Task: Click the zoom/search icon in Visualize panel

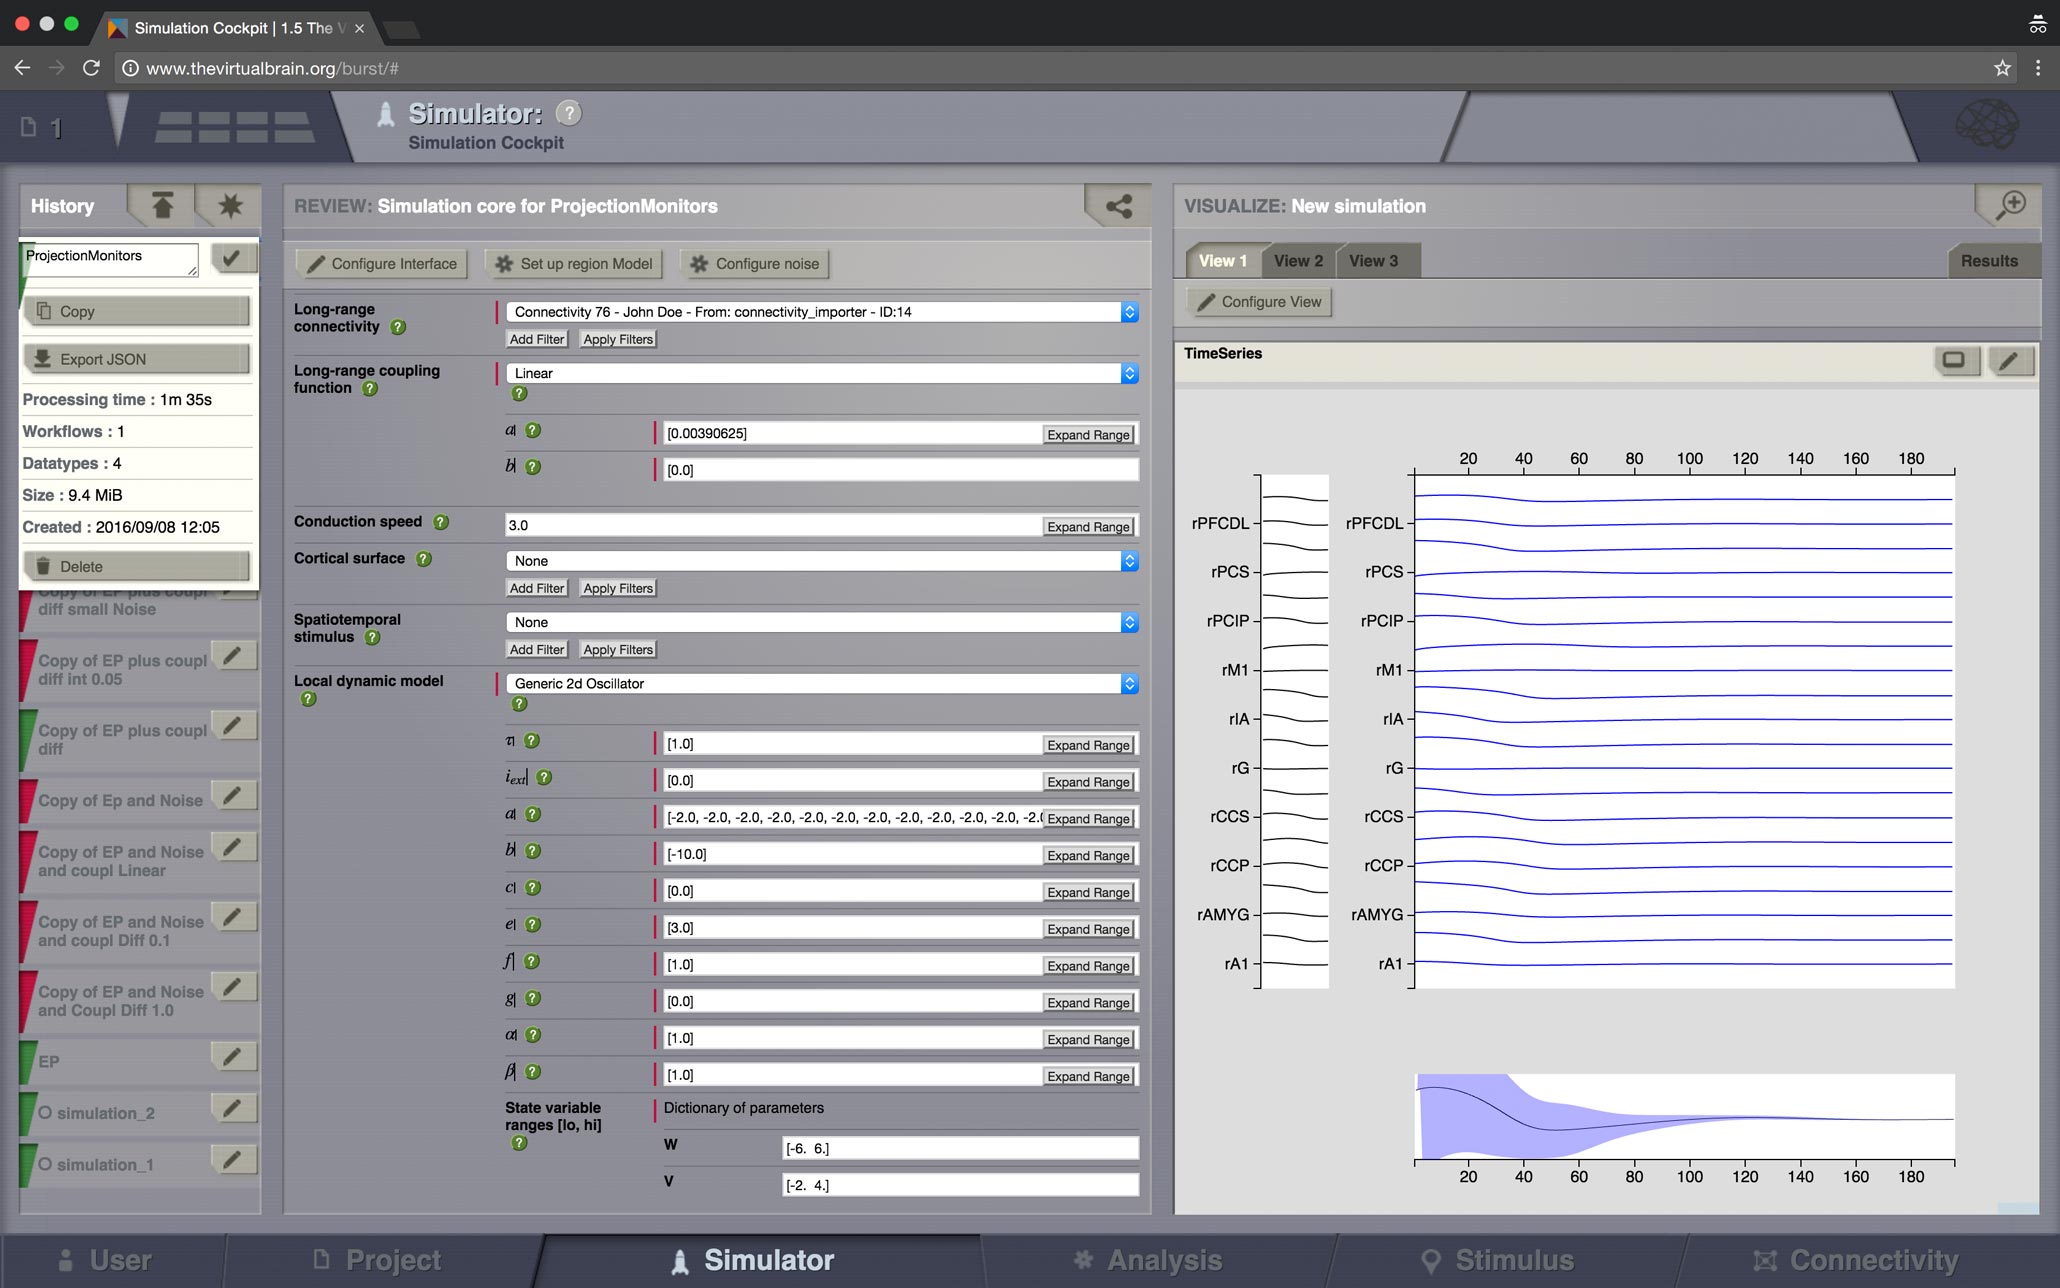Action: [x=2013, y=205]
